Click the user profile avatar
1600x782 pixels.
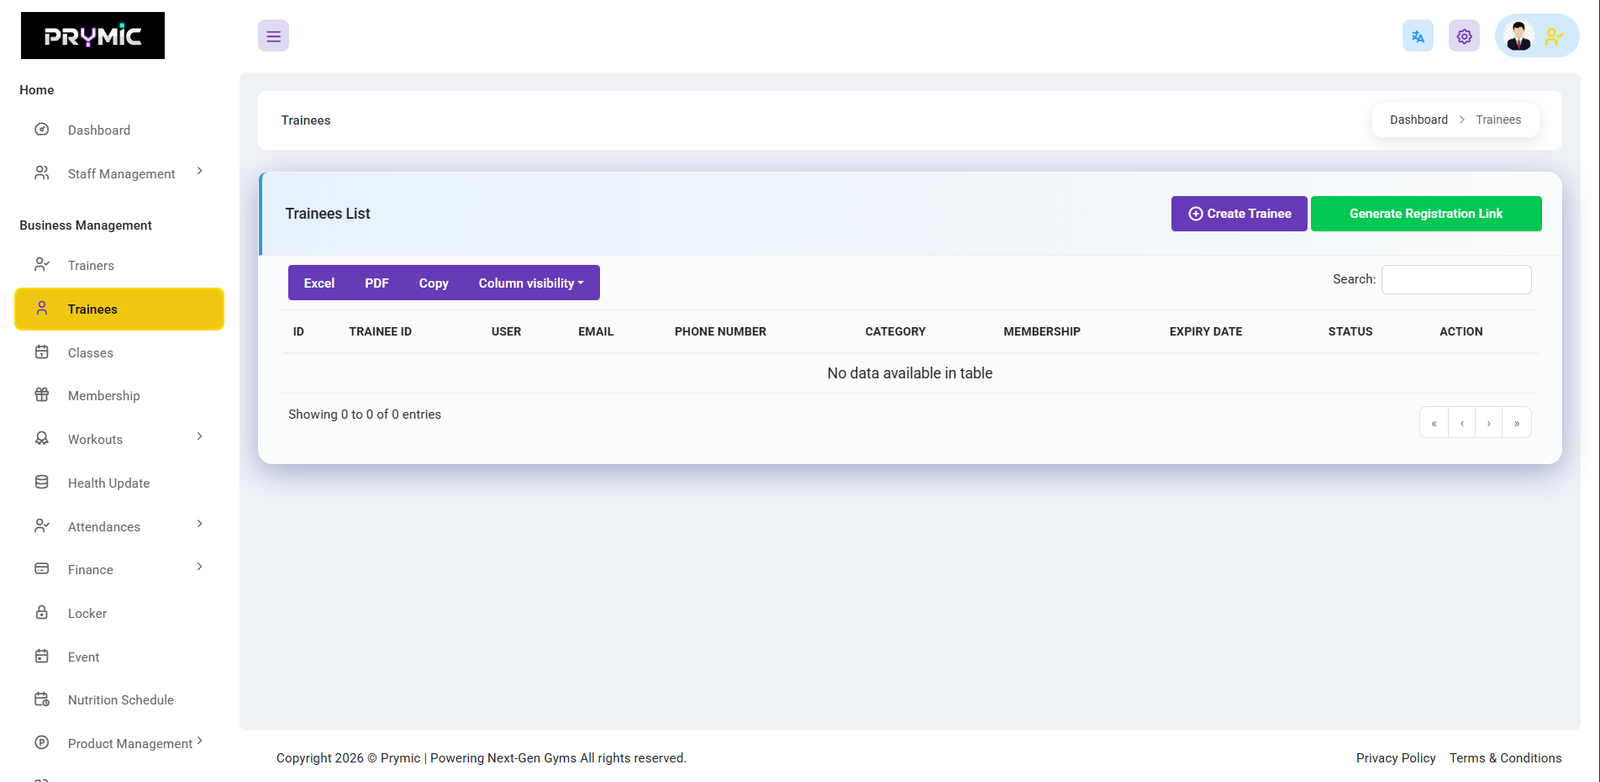(1519, 36)
